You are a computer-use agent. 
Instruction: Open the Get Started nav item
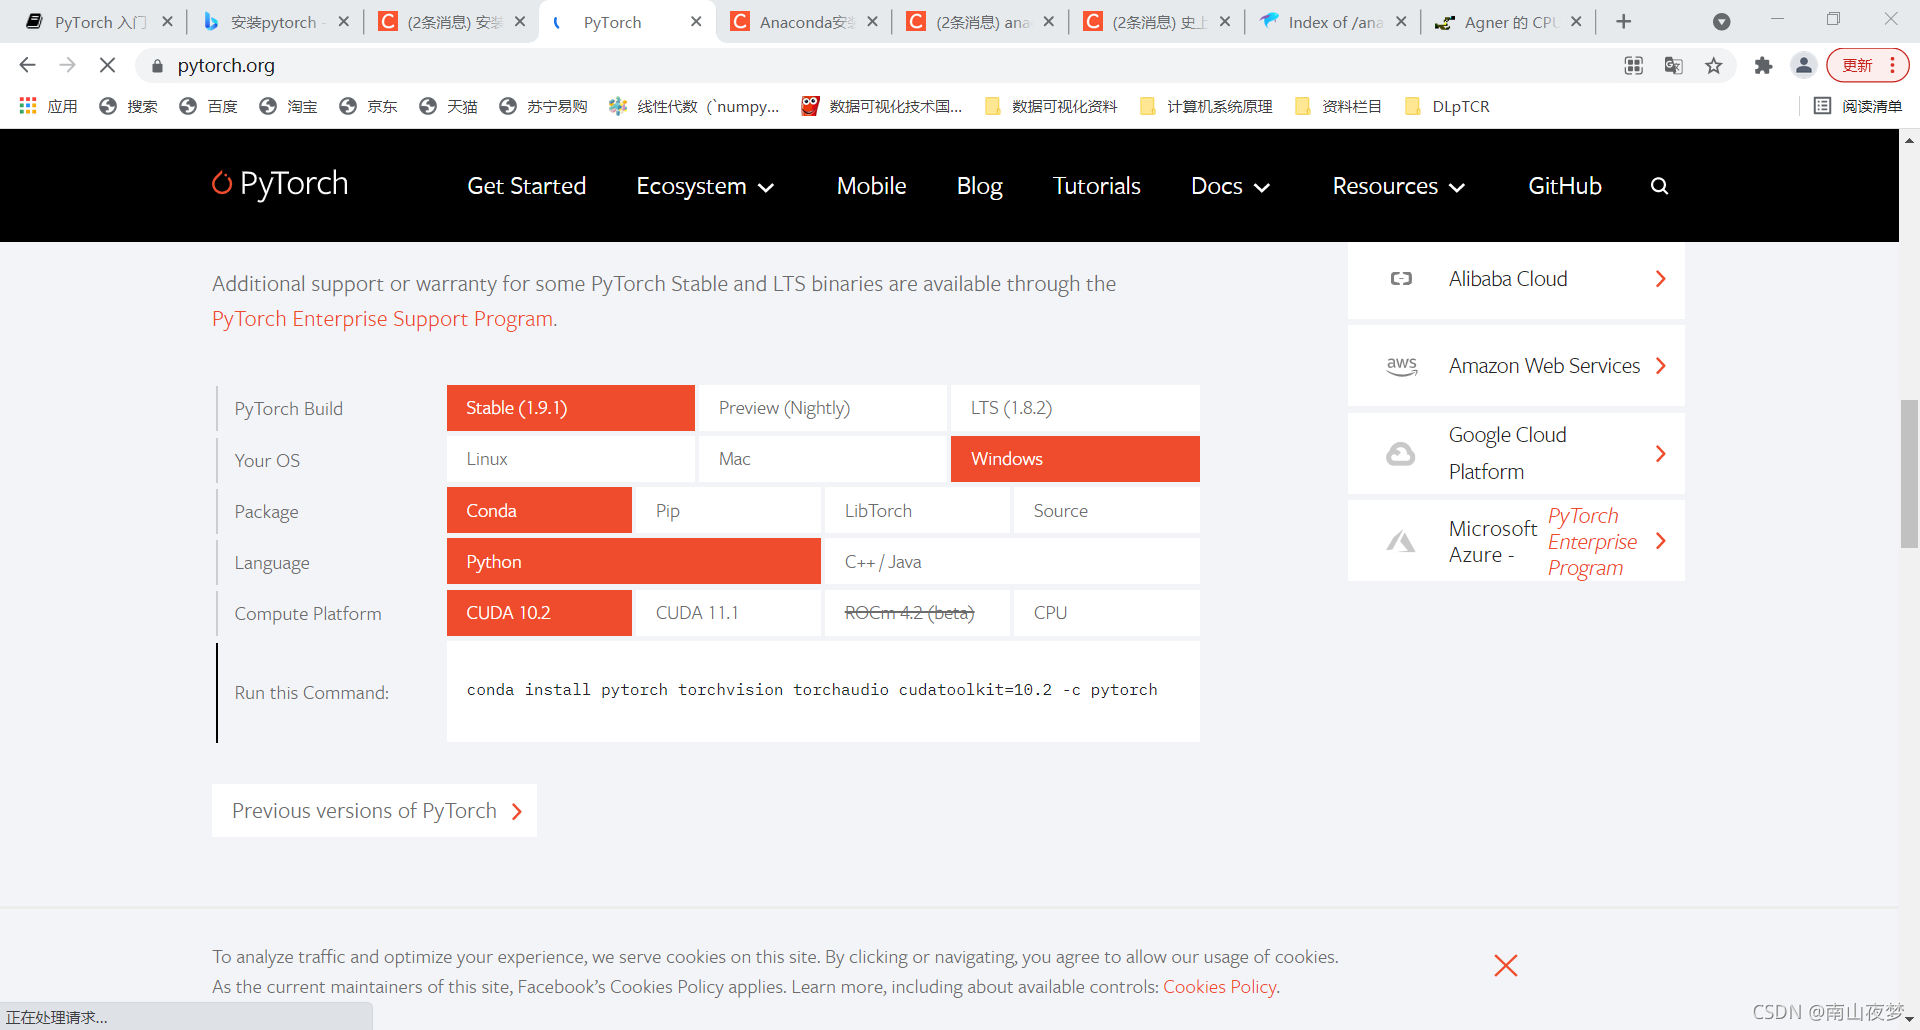click(526, 186)
